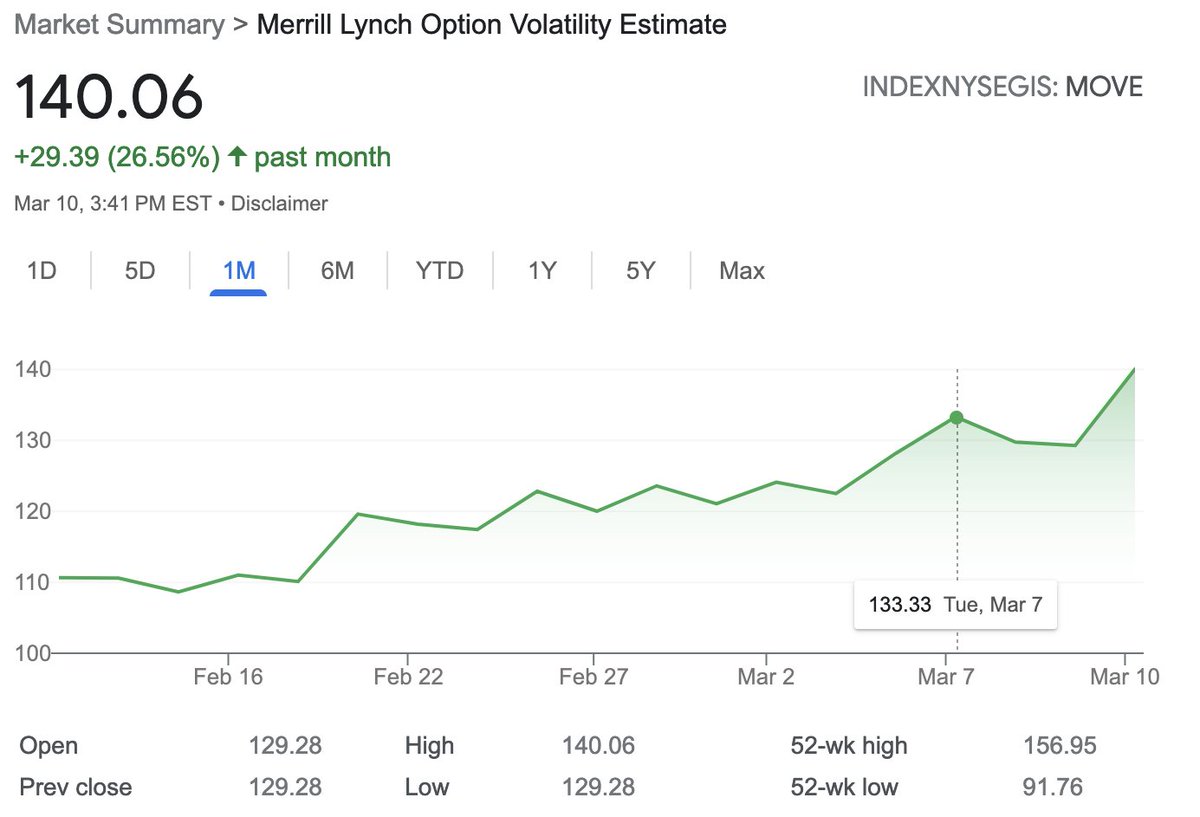Image resolution: width=1200 pixels, height=817 pixels.
Task: Click the Feb 22 axis label
Action: point(408,677)
